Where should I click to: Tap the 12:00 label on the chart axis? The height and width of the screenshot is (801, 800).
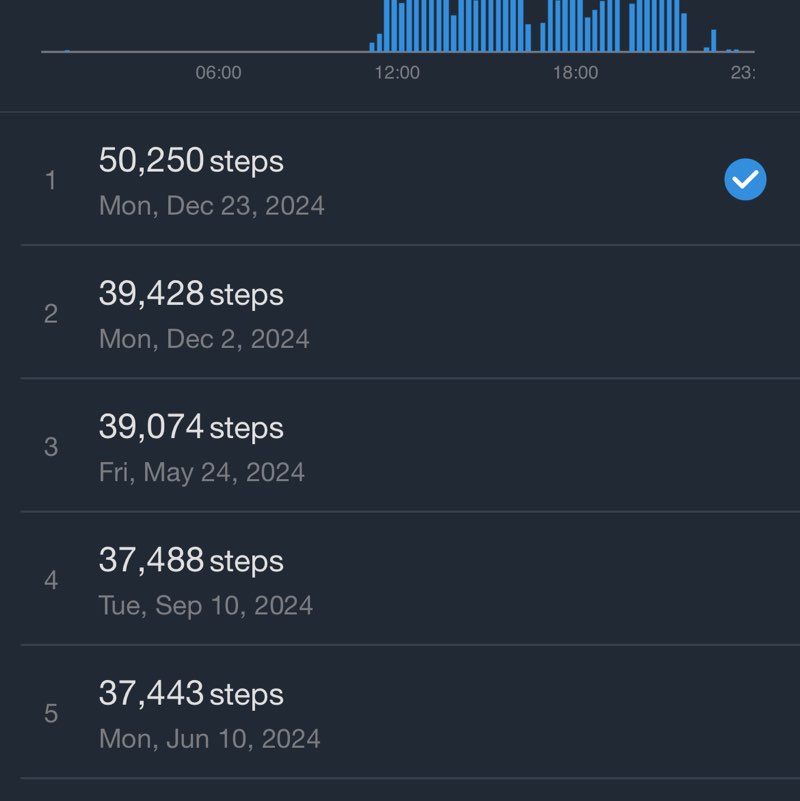tap(397, 73)
